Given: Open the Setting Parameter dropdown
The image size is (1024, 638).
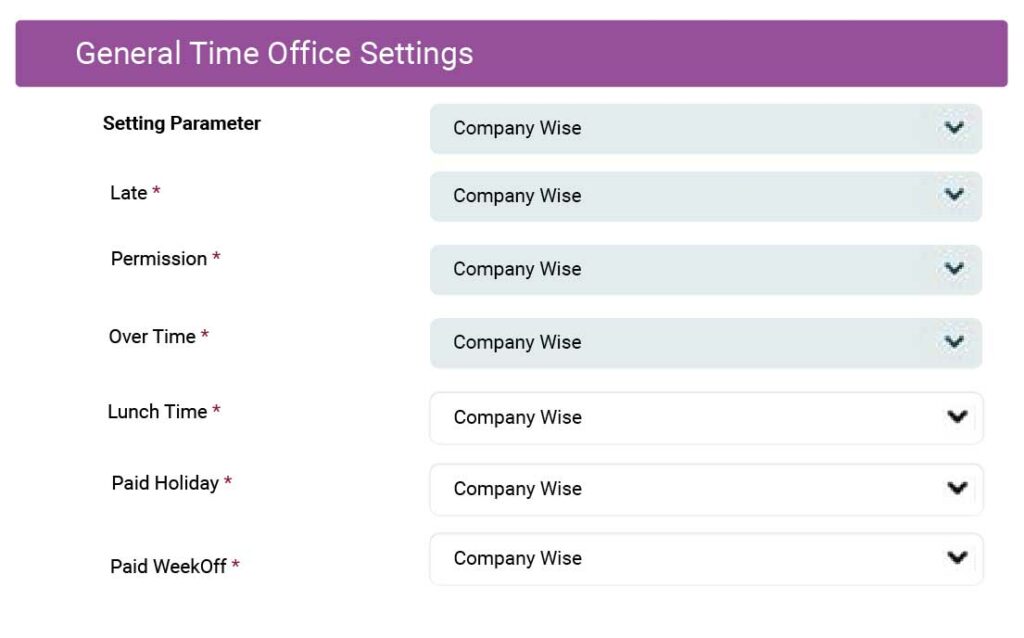Looking at the screenshot, I should 705,129.
